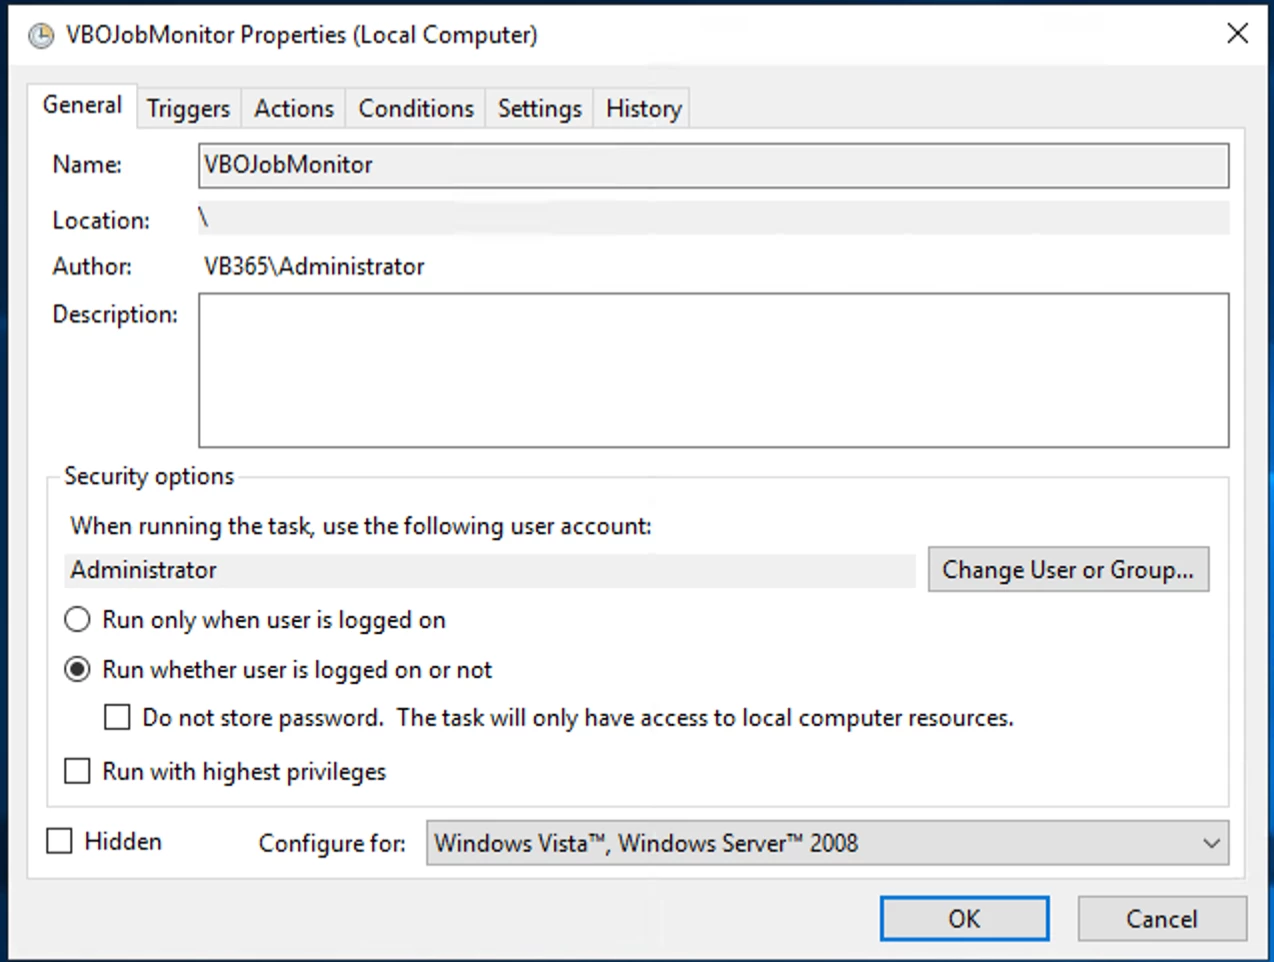Click the Description label
The image size is (1274, 962).
click(x=115, y=314)
